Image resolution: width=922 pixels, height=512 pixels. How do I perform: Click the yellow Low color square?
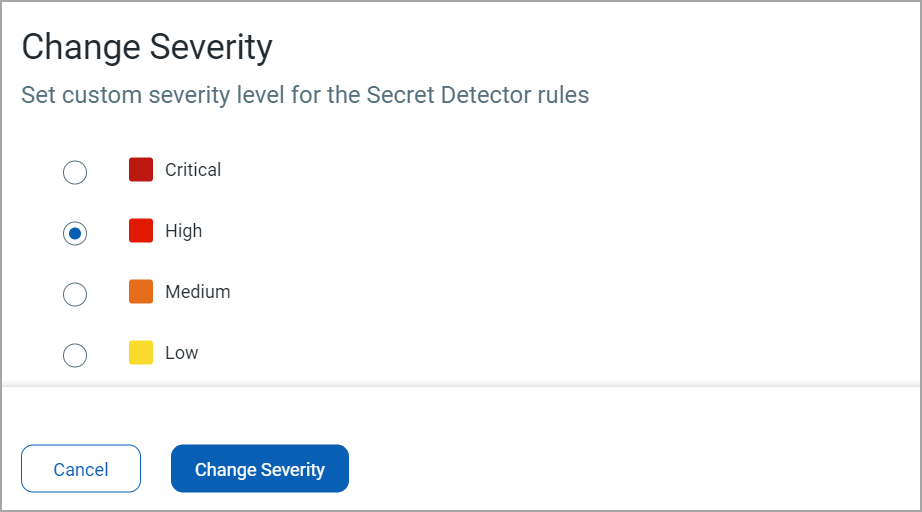click(141, 353)
